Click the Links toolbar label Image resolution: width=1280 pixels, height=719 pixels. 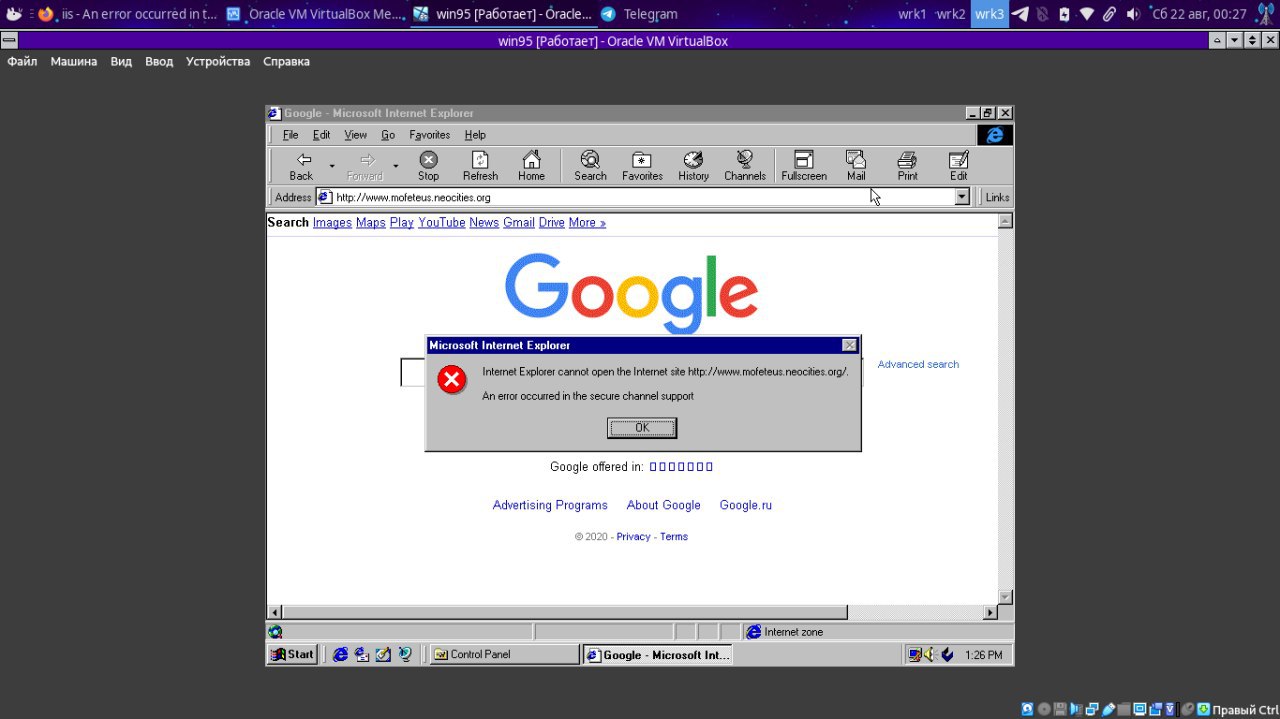[997, 197]
